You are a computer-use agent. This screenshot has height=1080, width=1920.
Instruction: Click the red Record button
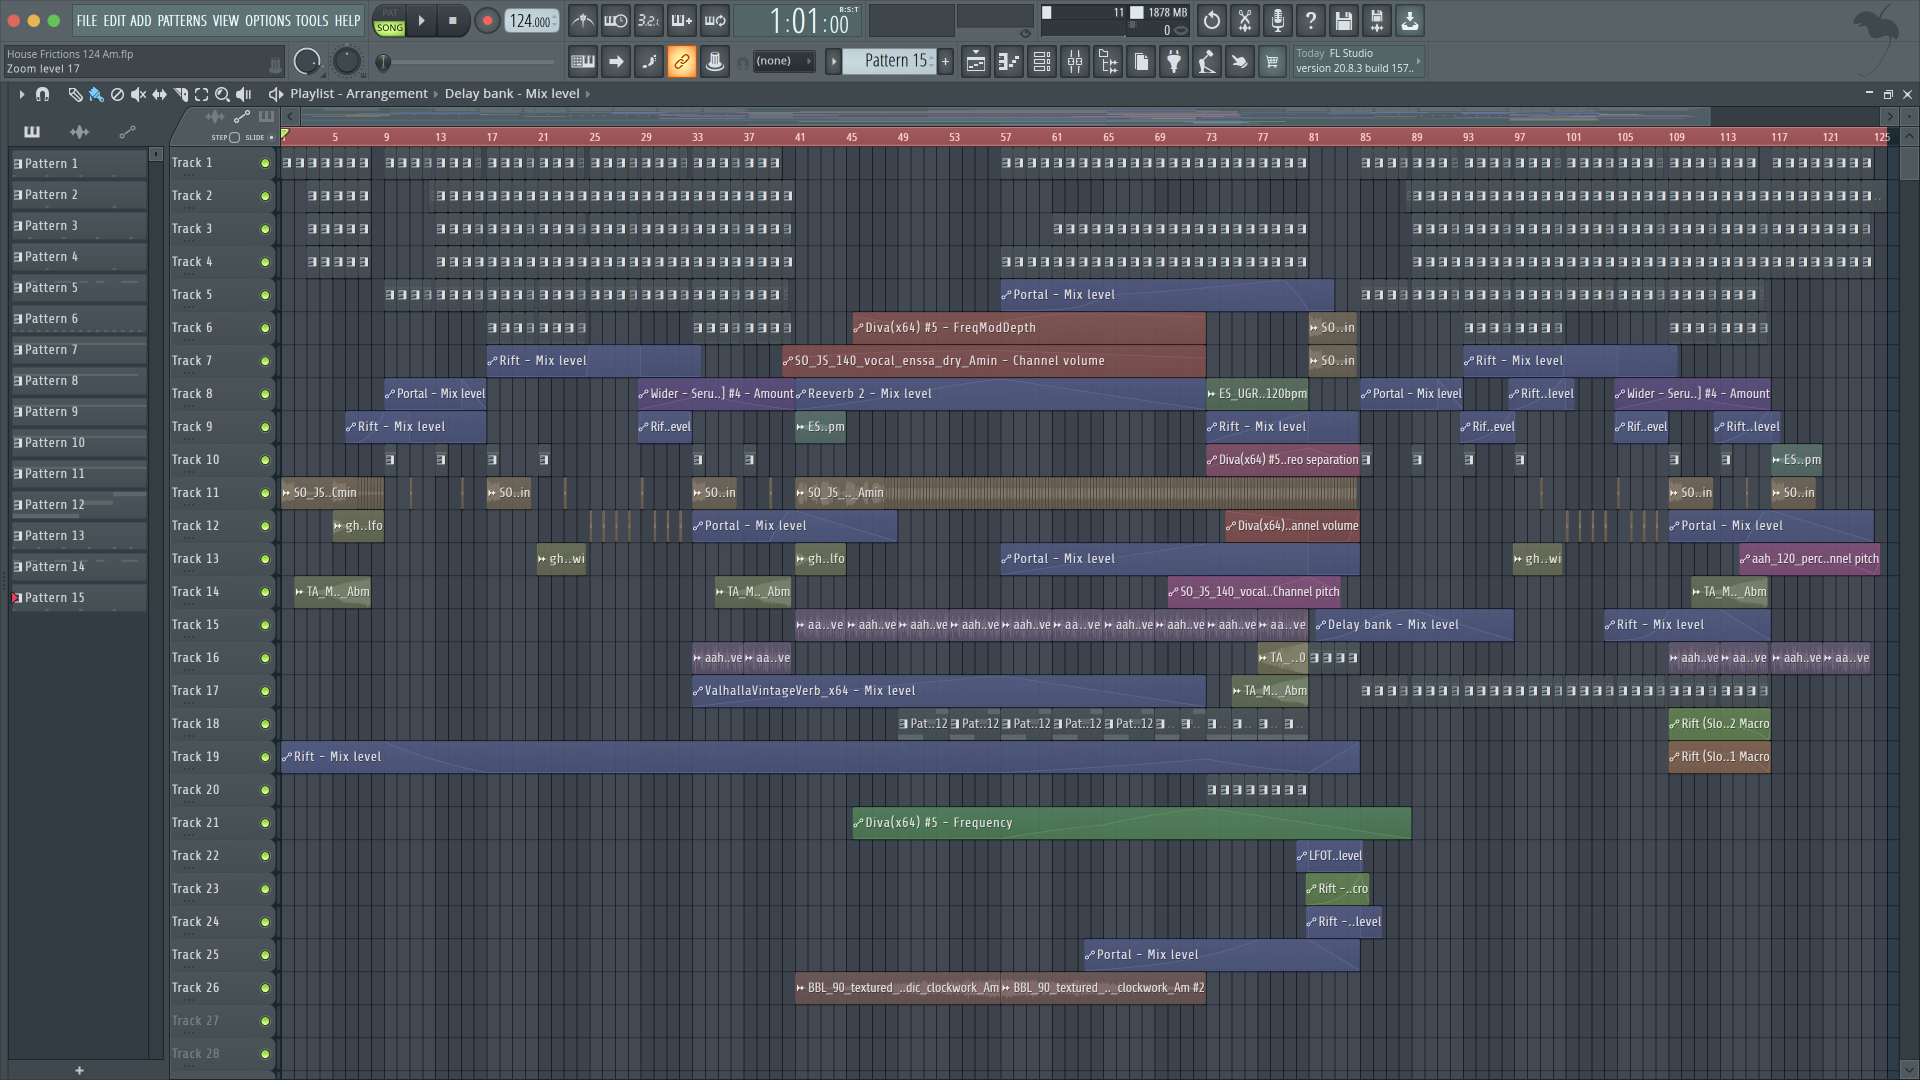click(x=487, y=21)
